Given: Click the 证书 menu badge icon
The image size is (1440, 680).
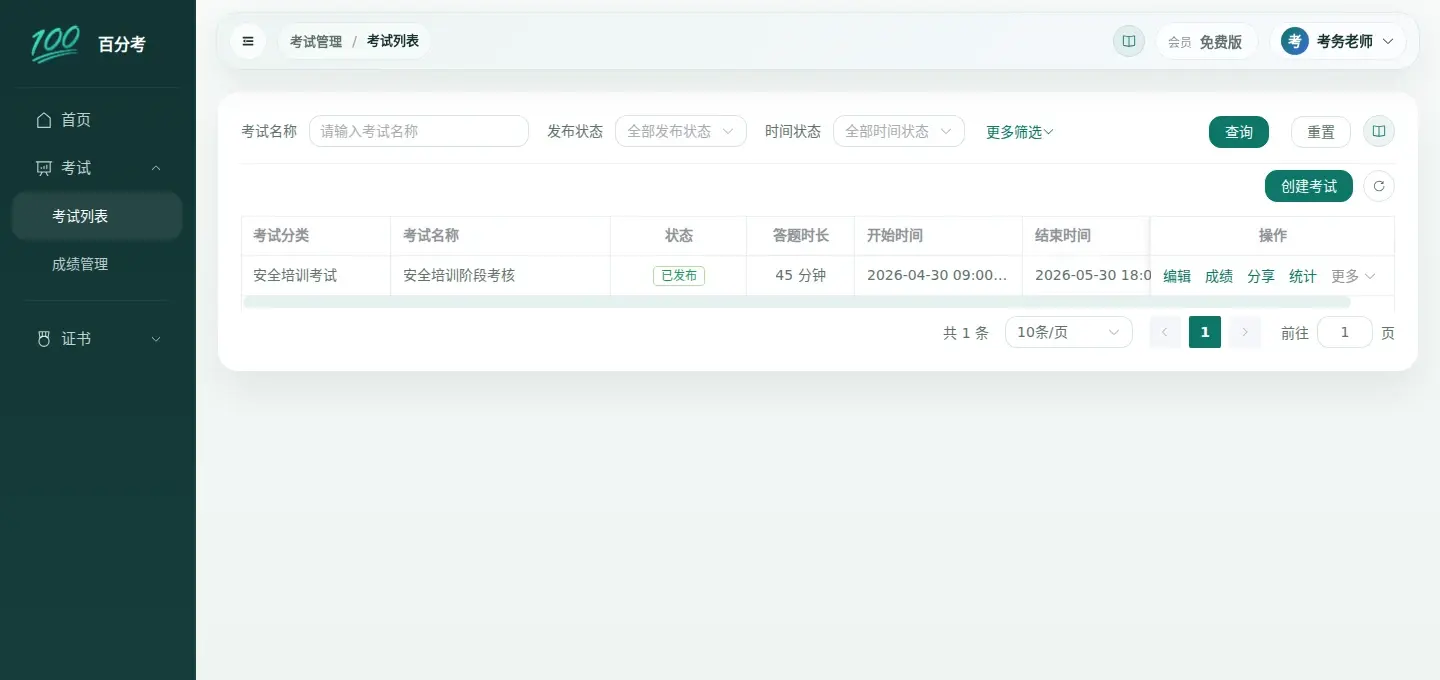Looking at the screenshot, I should point(44,339).
